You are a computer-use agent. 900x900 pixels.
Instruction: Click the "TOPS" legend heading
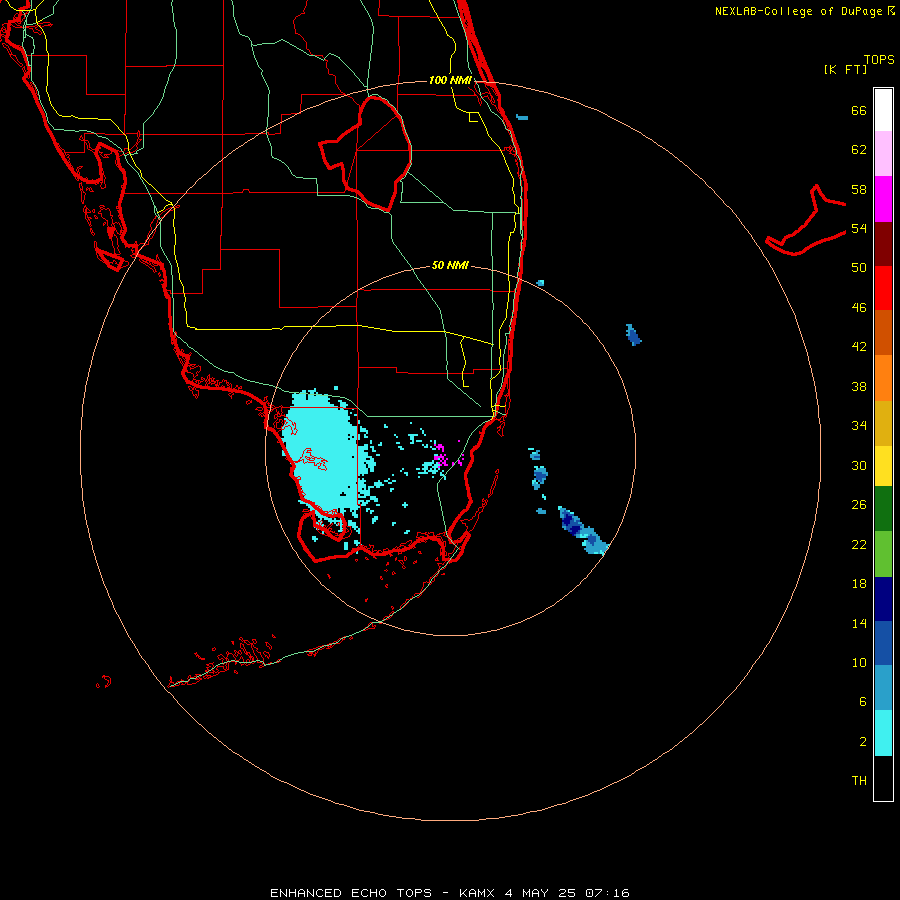click(879, 60)
